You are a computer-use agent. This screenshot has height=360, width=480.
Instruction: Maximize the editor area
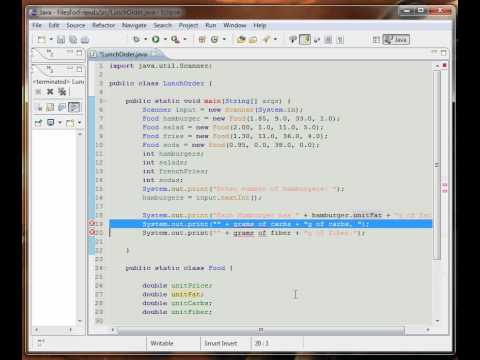(x=443, y=52)
